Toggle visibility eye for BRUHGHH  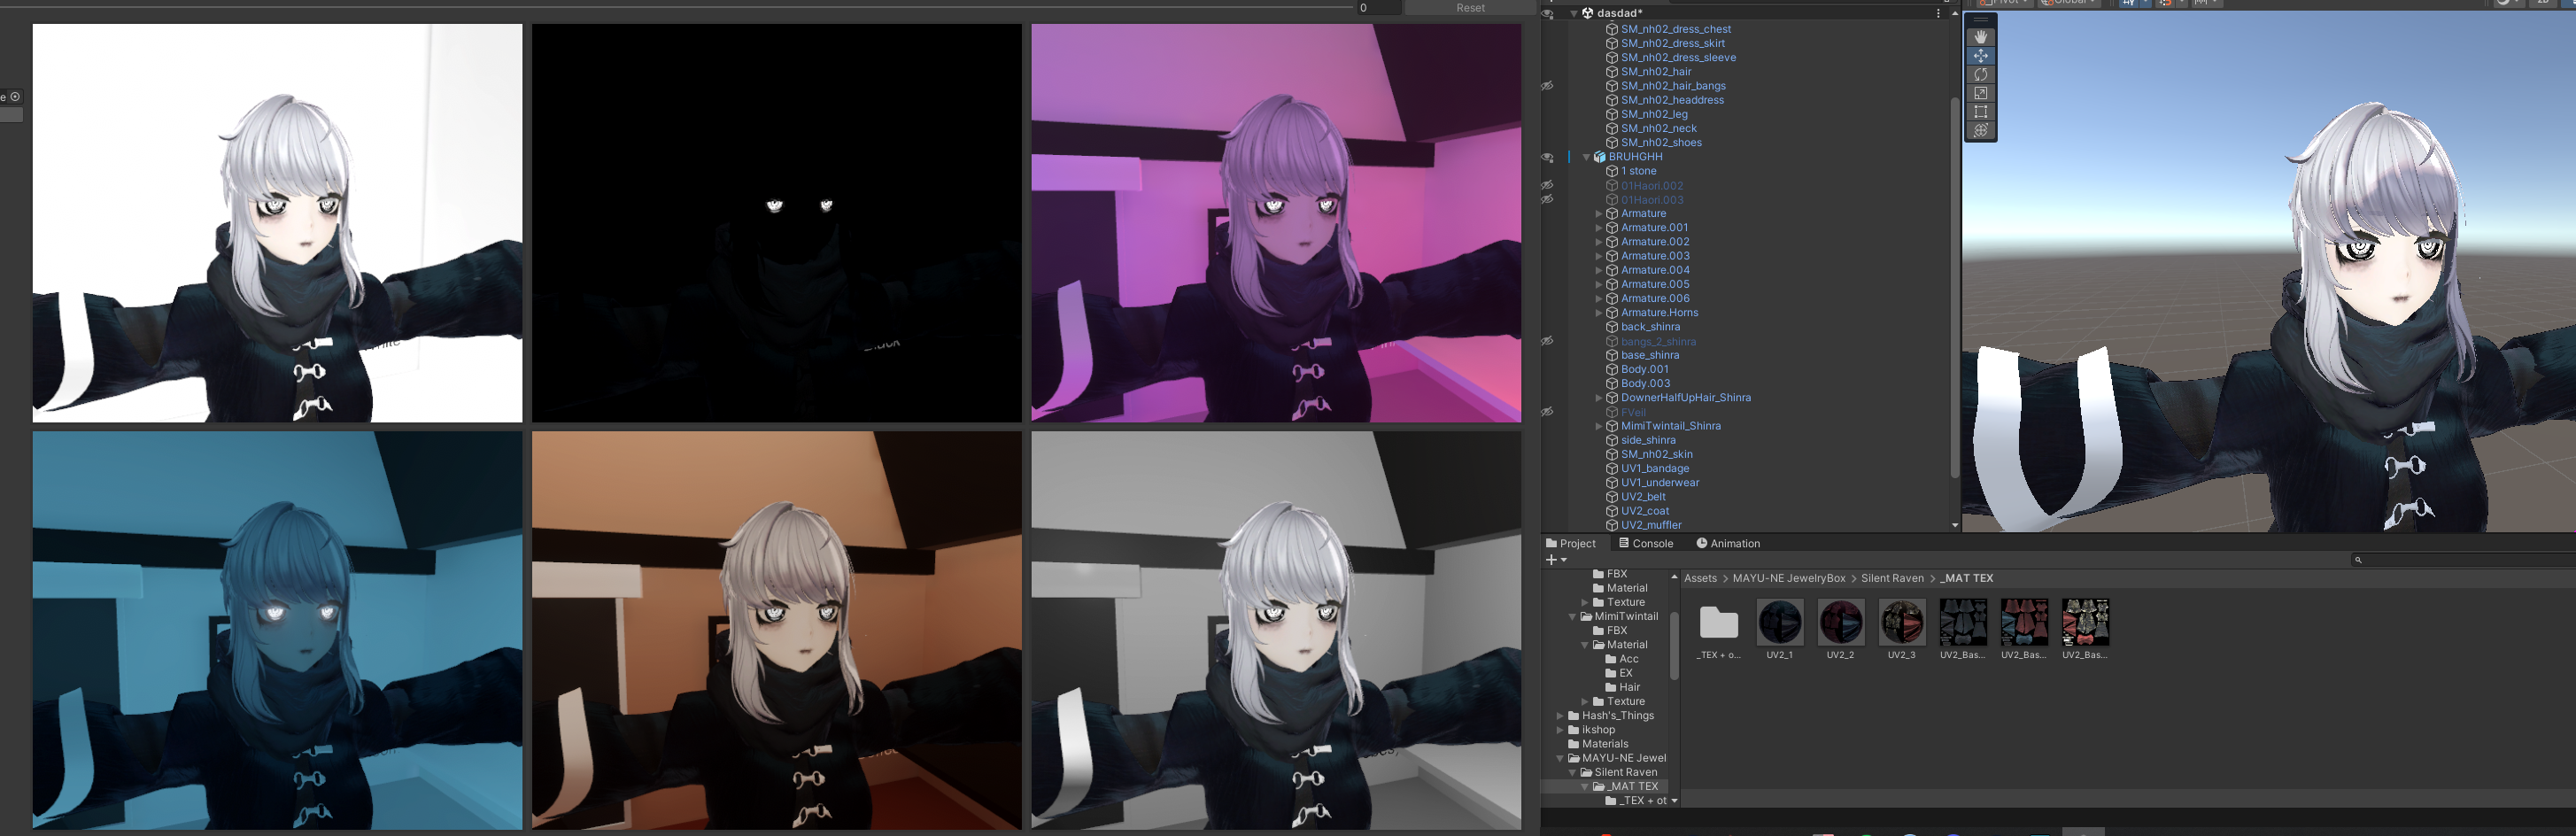[x=1548, y=157]
